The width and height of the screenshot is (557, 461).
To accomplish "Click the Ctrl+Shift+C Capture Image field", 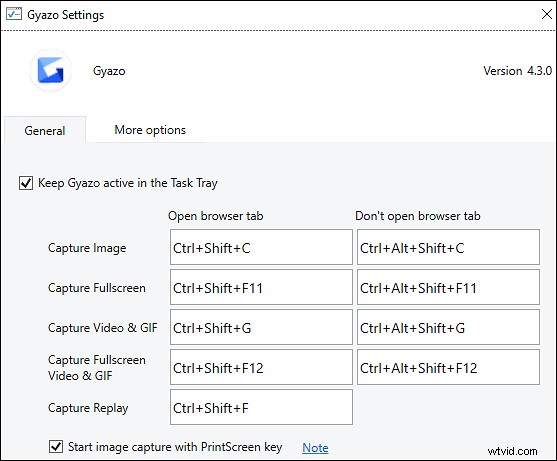I will pyautogui.click(x=261, y=247).
